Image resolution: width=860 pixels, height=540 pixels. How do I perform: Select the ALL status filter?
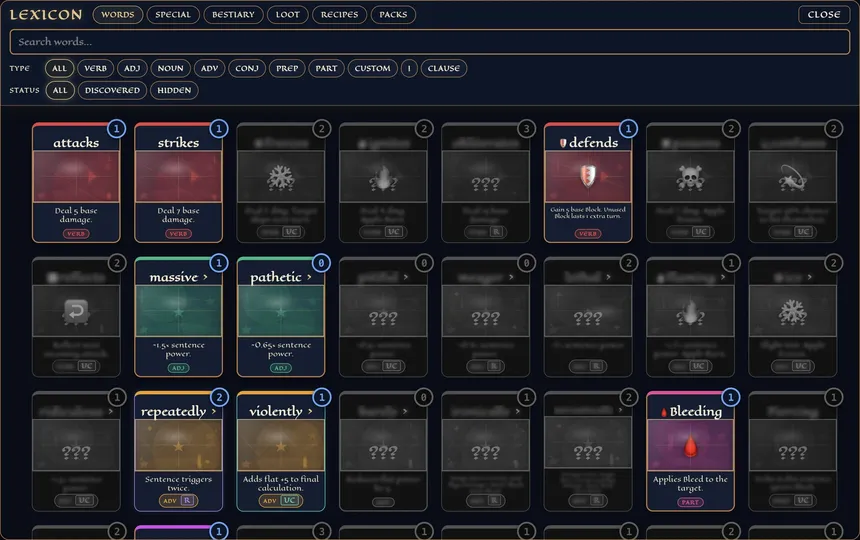coord(60,90)
